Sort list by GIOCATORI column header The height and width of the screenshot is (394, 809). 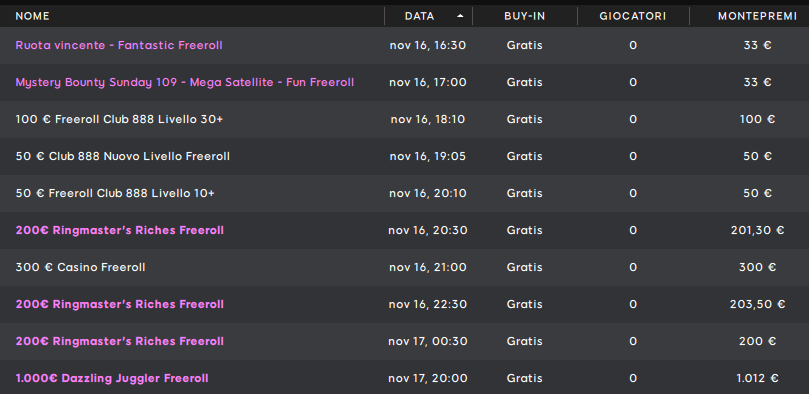click(x=633, y=16)
